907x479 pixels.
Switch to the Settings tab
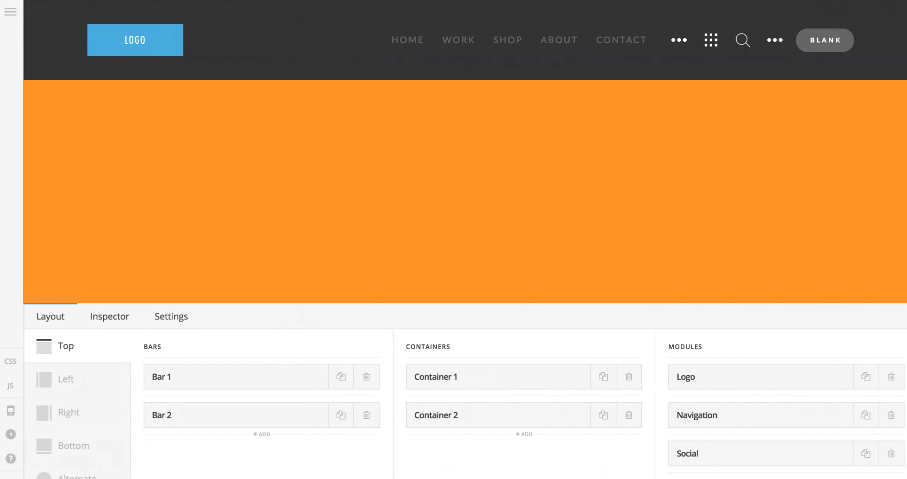[171, 316]
